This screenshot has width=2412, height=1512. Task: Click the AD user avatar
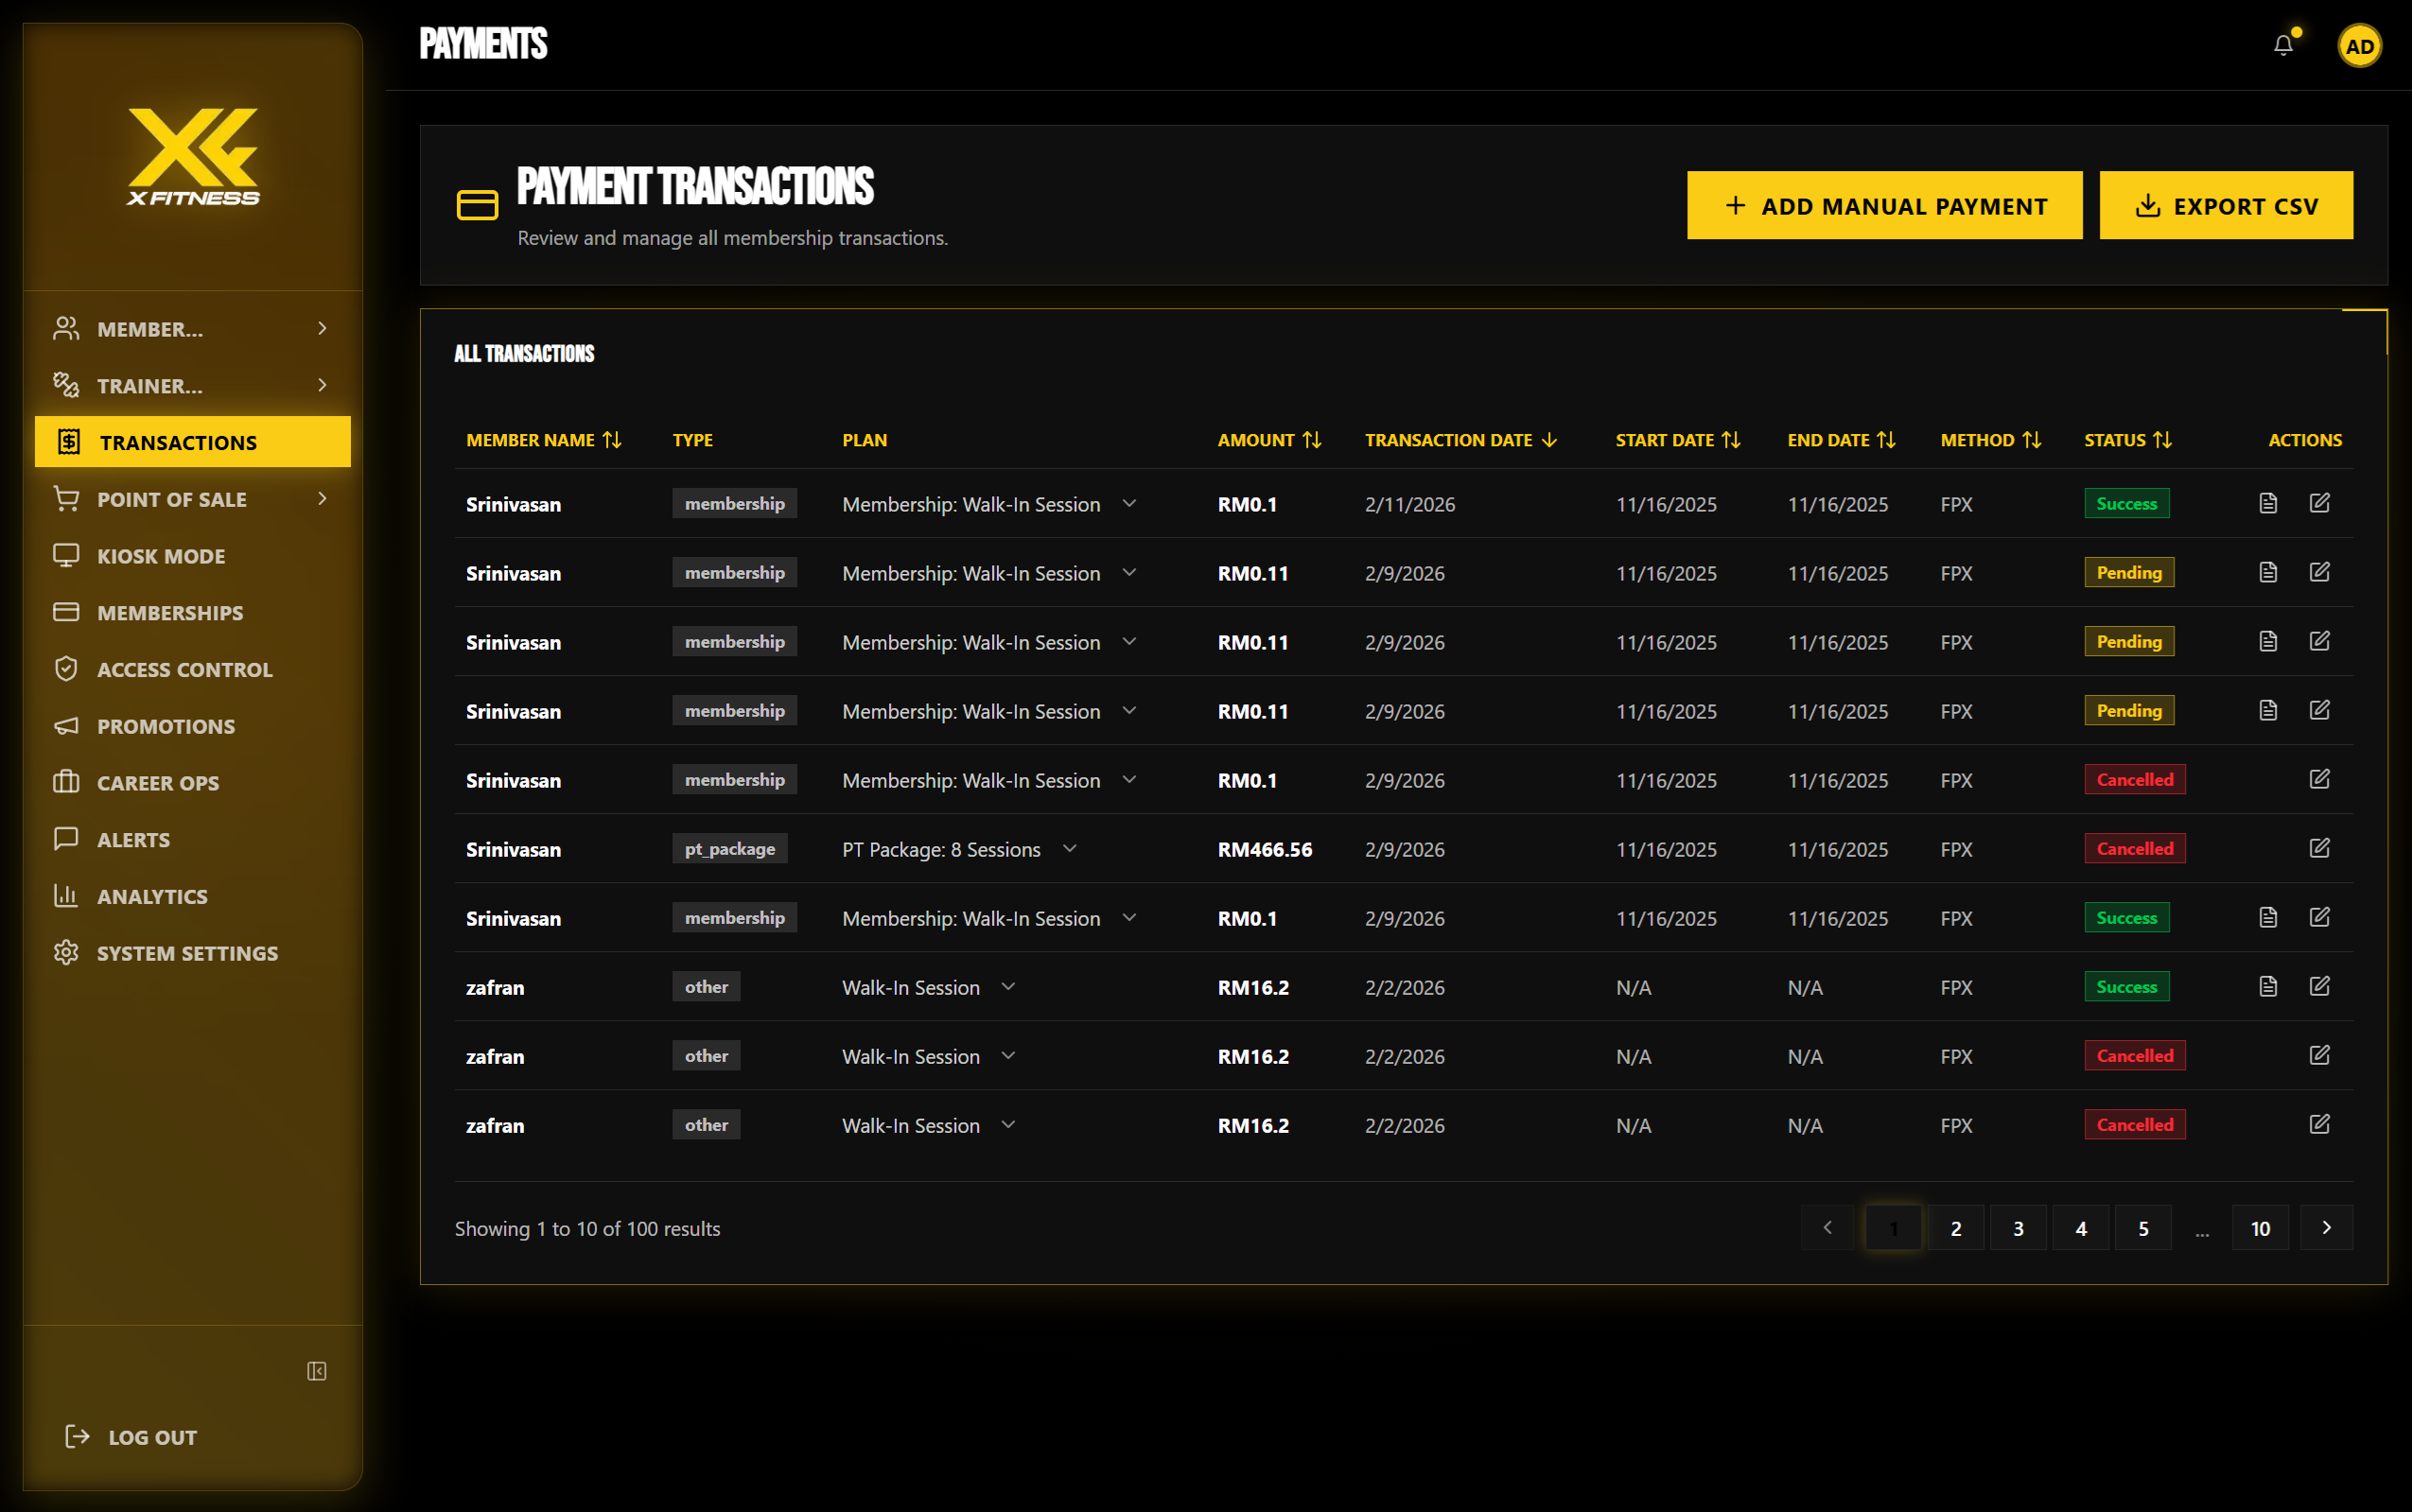tap(2359, 46)
